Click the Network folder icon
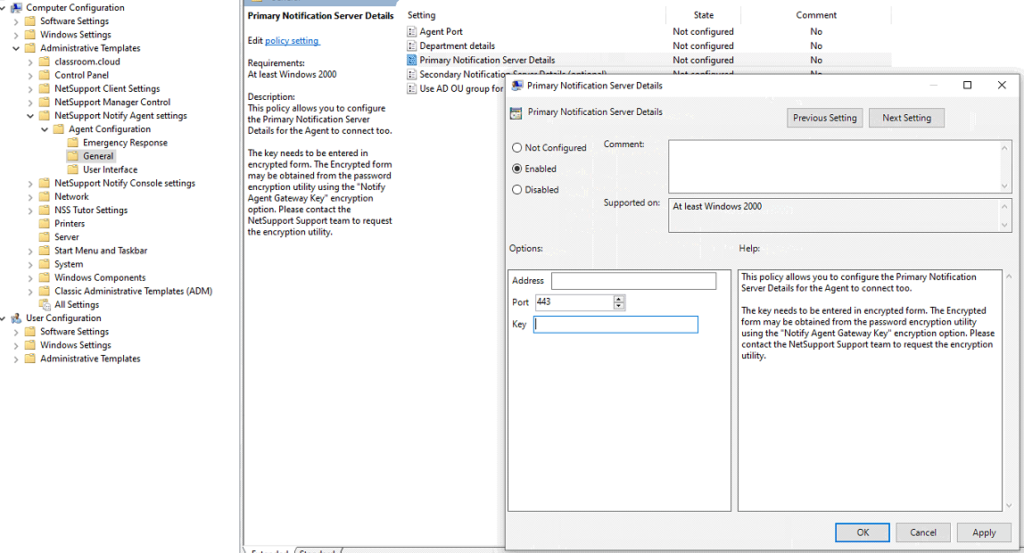This screenshot has width=1024, height=553. tap(44, 197)
